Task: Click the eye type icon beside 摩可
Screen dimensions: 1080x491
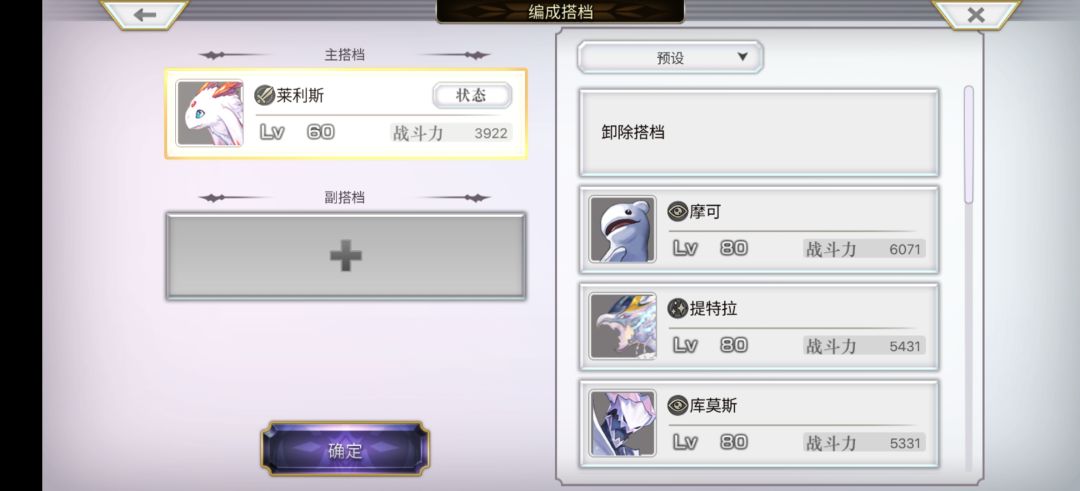Action: point(678,211)
